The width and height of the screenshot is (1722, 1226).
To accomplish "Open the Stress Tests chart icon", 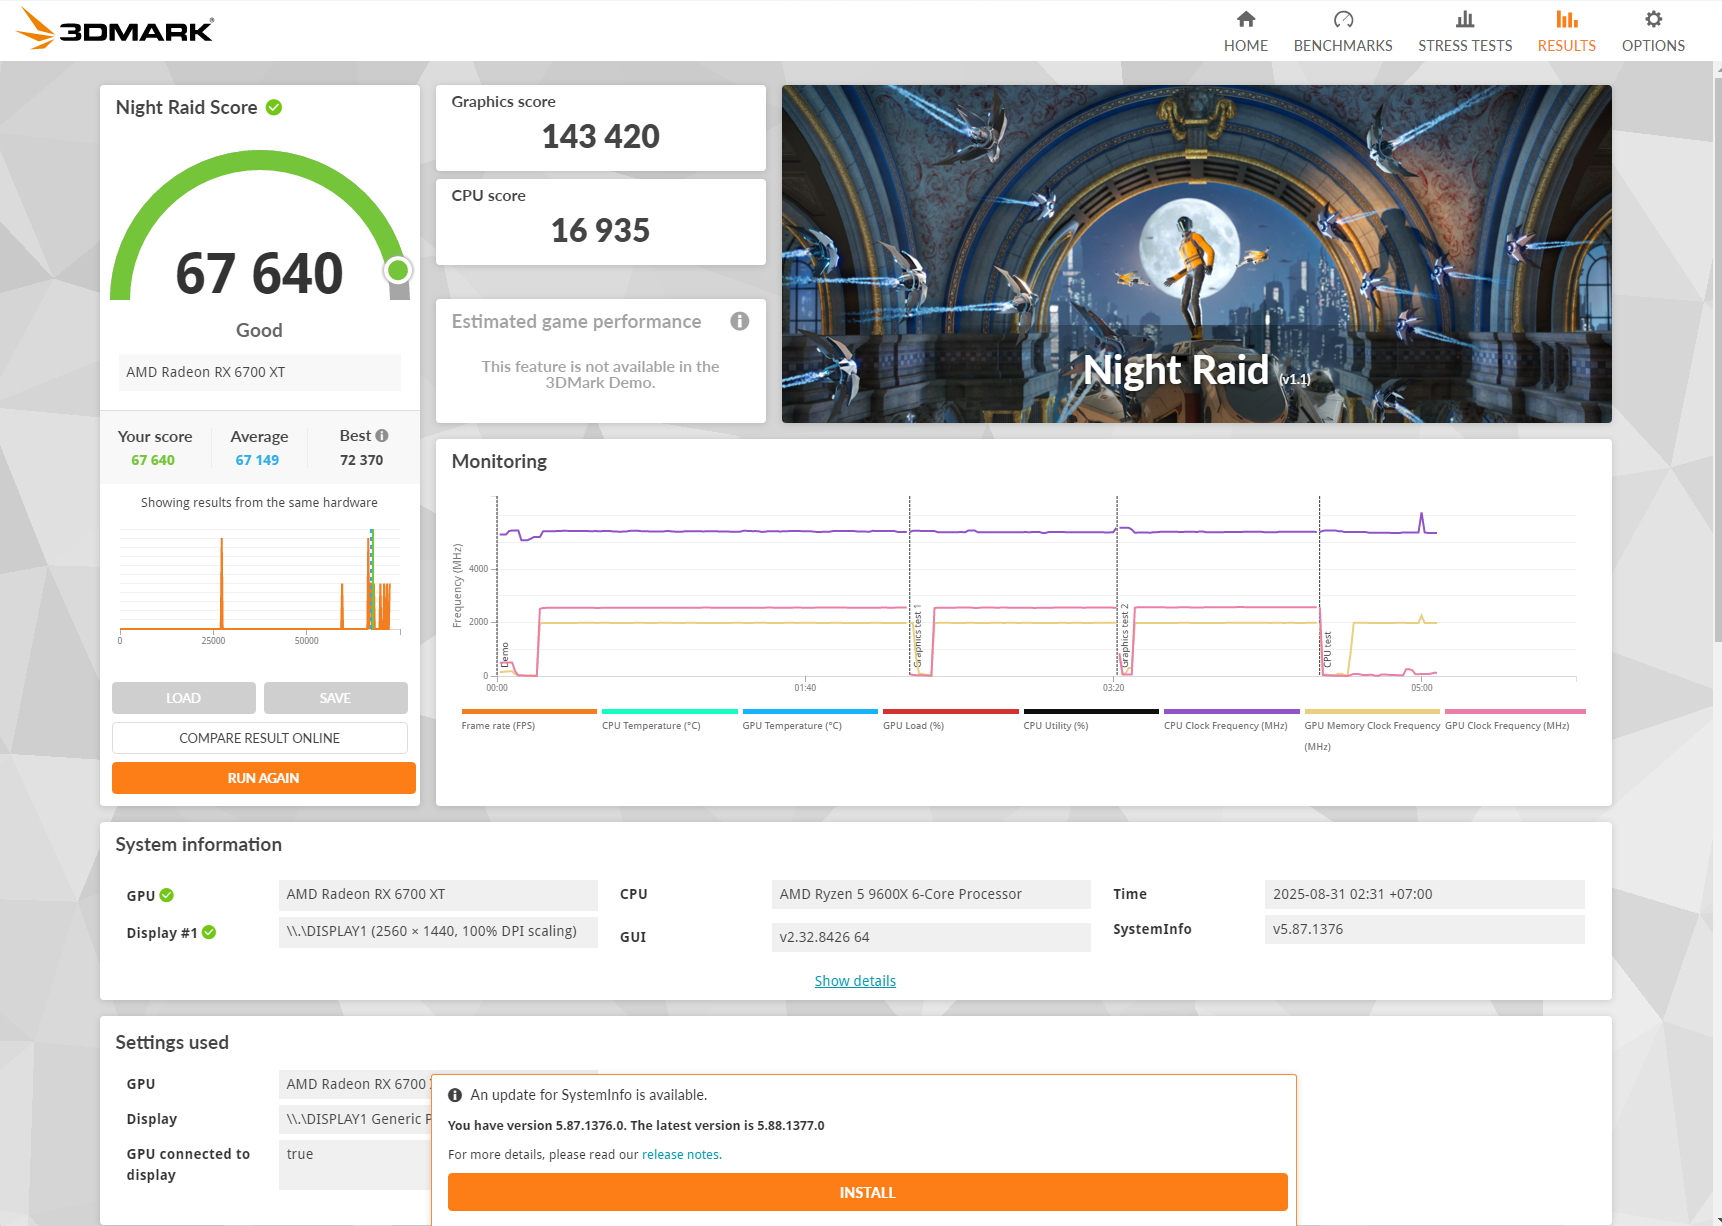I will coord(1464,19).
